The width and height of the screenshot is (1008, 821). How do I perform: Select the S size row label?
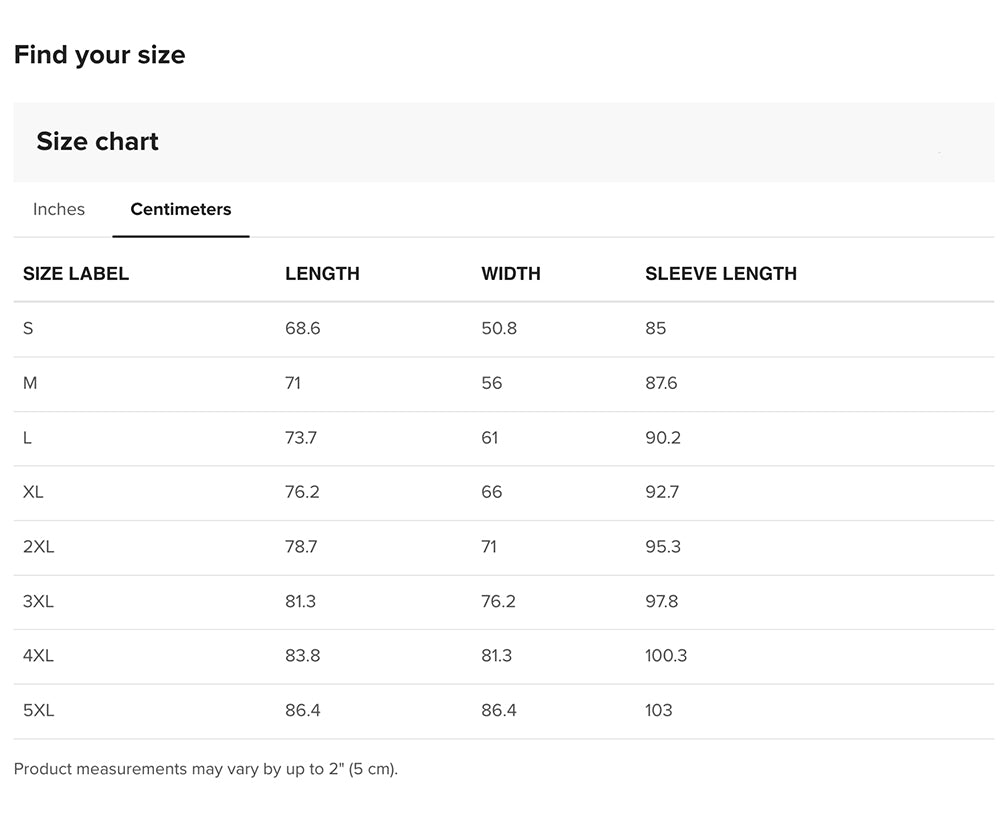coord(28,328)
